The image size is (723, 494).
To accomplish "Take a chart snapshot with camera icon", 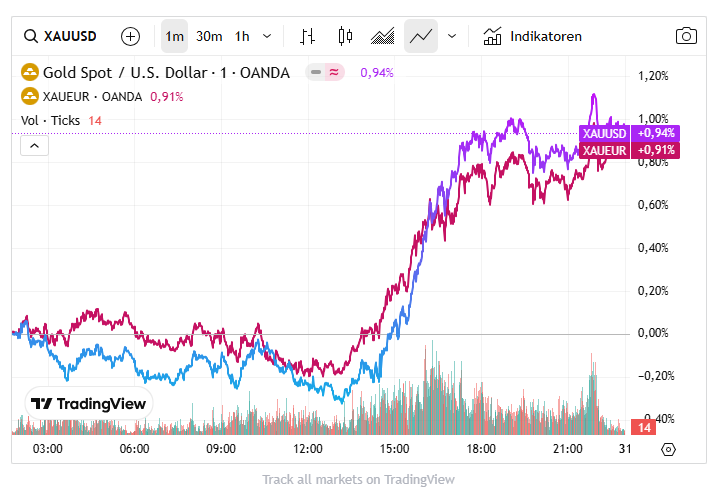I will (686, 36).
